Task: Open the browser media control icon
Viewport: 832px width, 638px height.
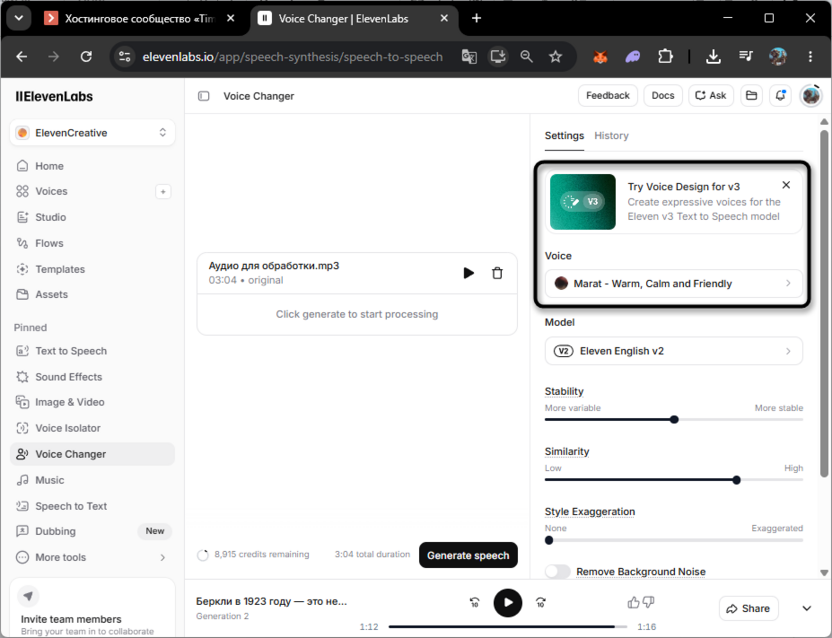Action: point(746,56)
